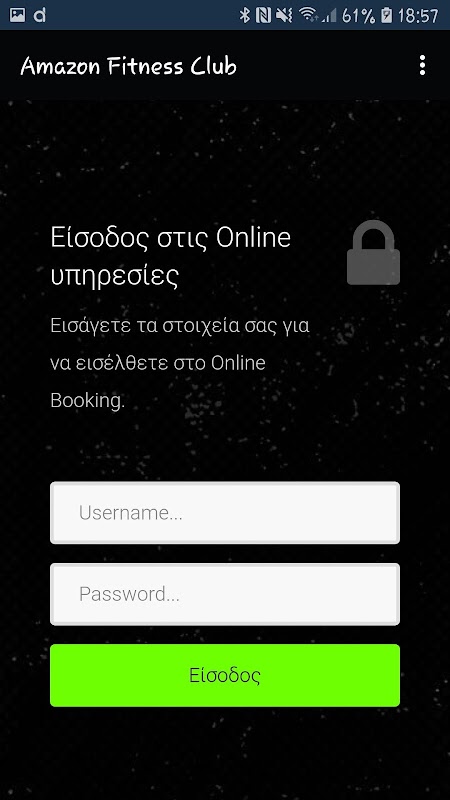The image size is (450, 800).
Task: Tap the 18:57 clock in status bar
Action: click(418, 16)
